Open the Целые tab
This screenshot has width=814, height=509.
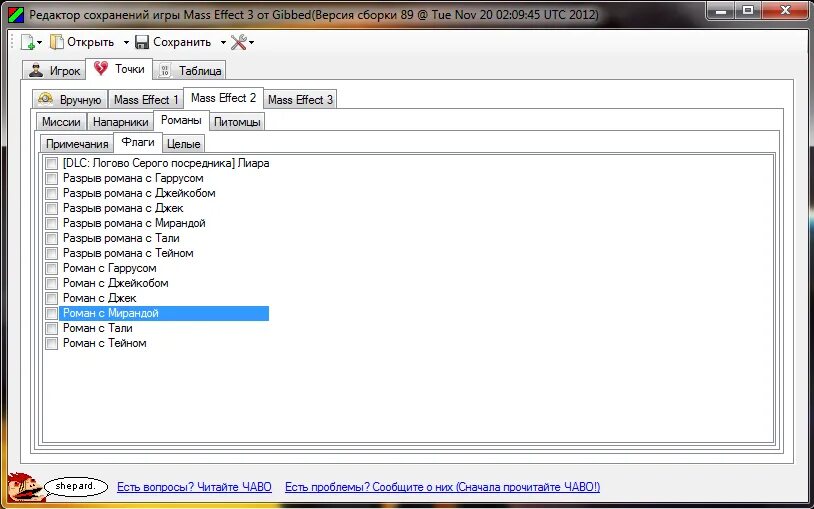point(184,143)
